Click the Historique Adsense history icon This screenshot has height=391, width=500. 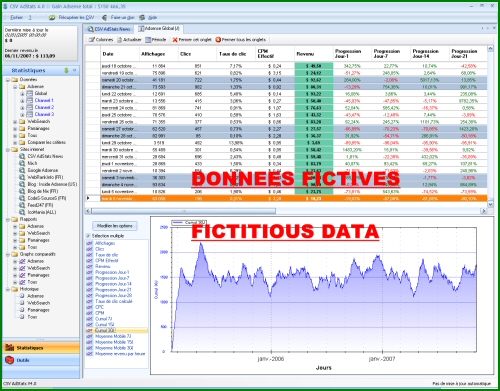(x=22, y=296)
